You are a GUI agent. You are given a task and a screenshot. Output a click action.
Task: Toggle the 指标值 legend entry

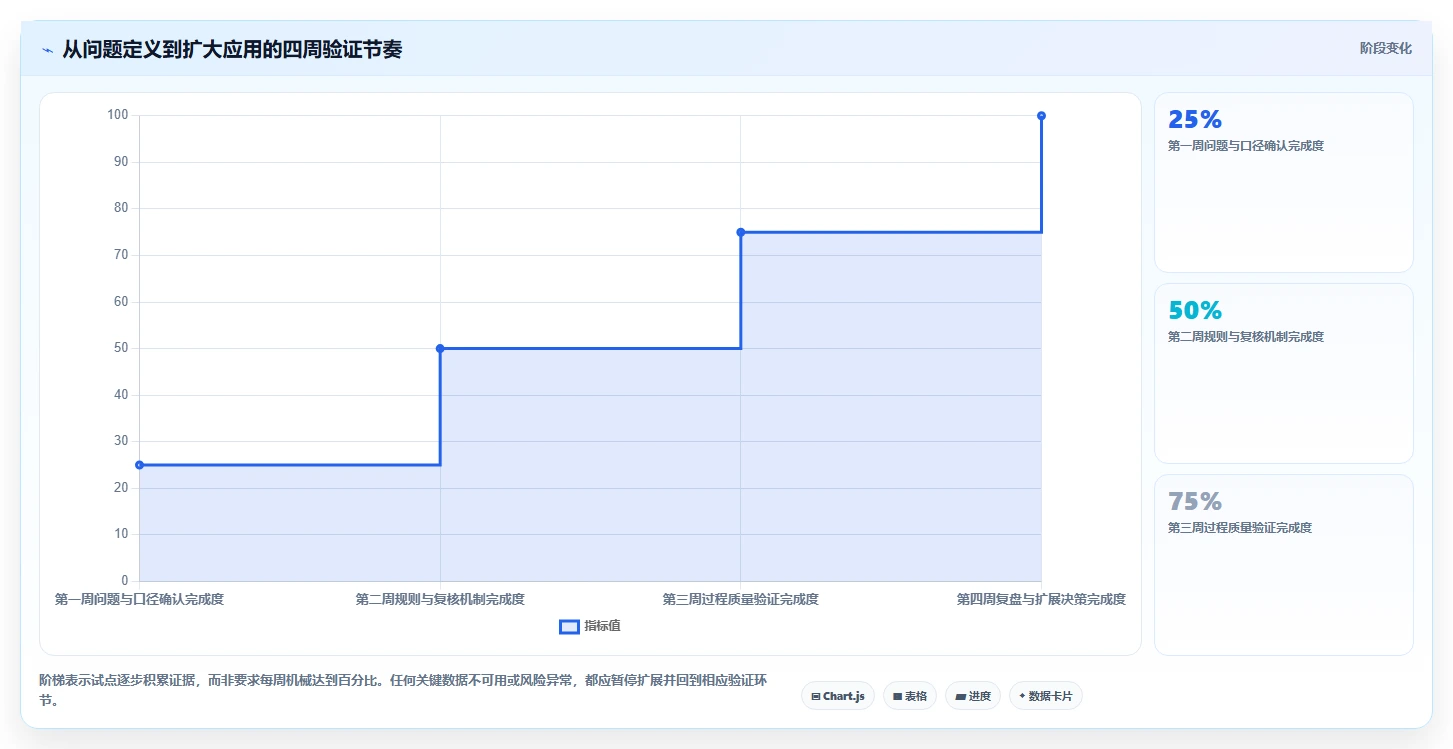pos(590,626)
